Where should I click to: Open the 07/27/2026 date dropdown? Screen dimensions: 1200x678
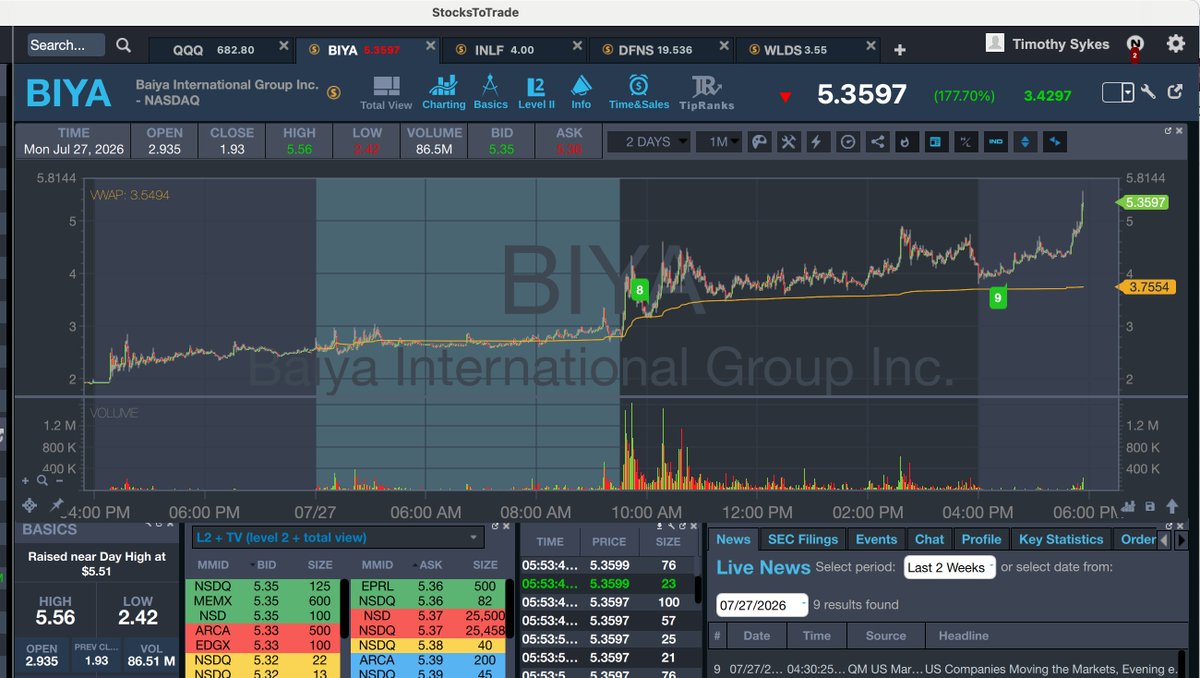[762, 605]
